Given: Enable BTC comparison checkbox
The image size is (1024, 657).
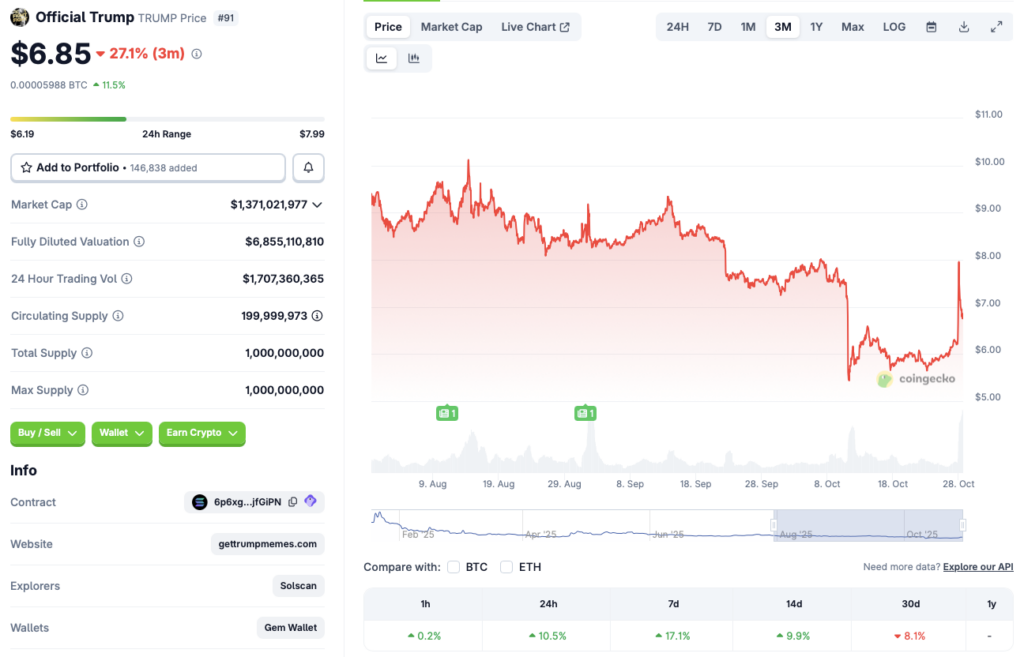Looking at the screenshot, I should tap(452, 566).
